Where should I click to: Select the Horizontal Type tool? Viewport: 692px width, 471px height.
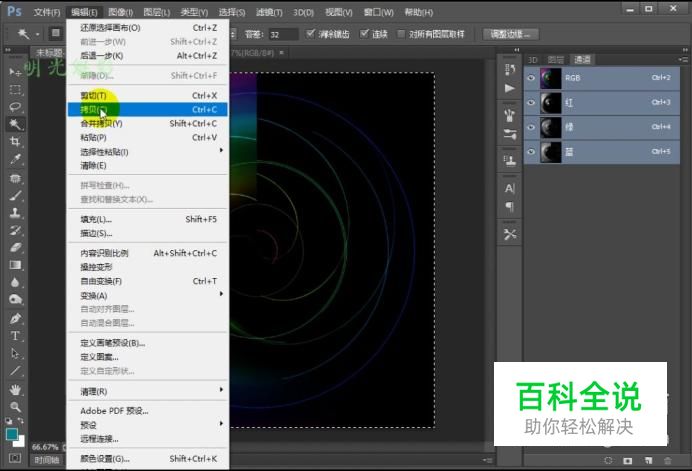pos(15,336)
